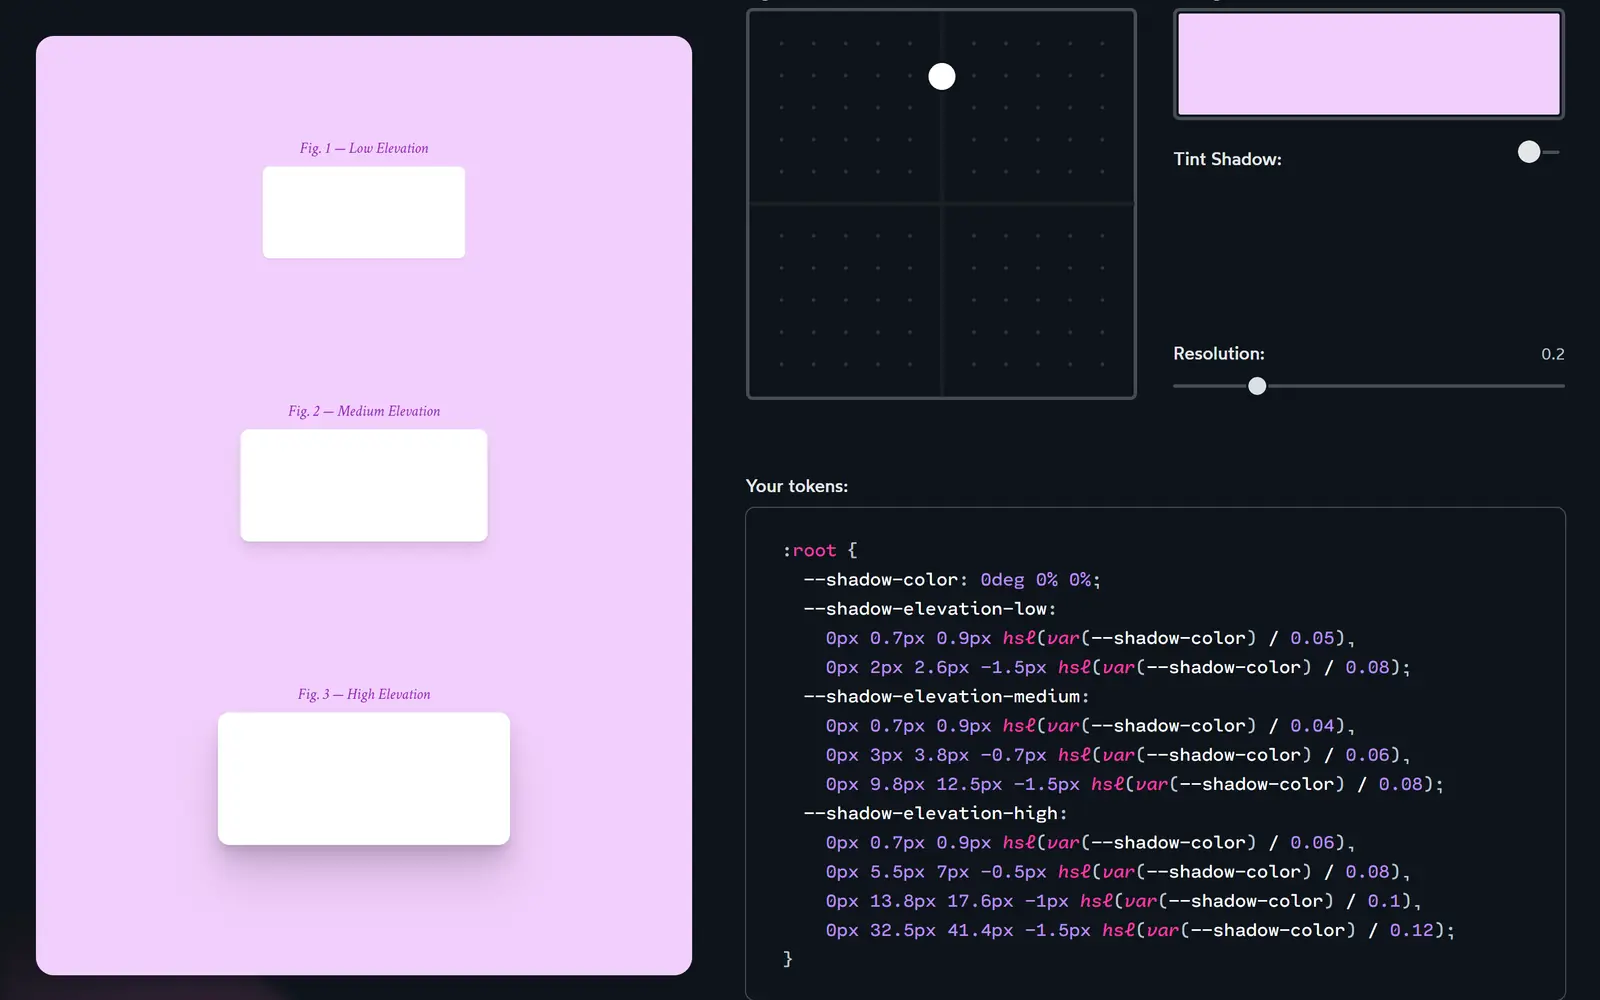Click the Medium Elevation preview card

pyautogui.click(x=364, y=485)
